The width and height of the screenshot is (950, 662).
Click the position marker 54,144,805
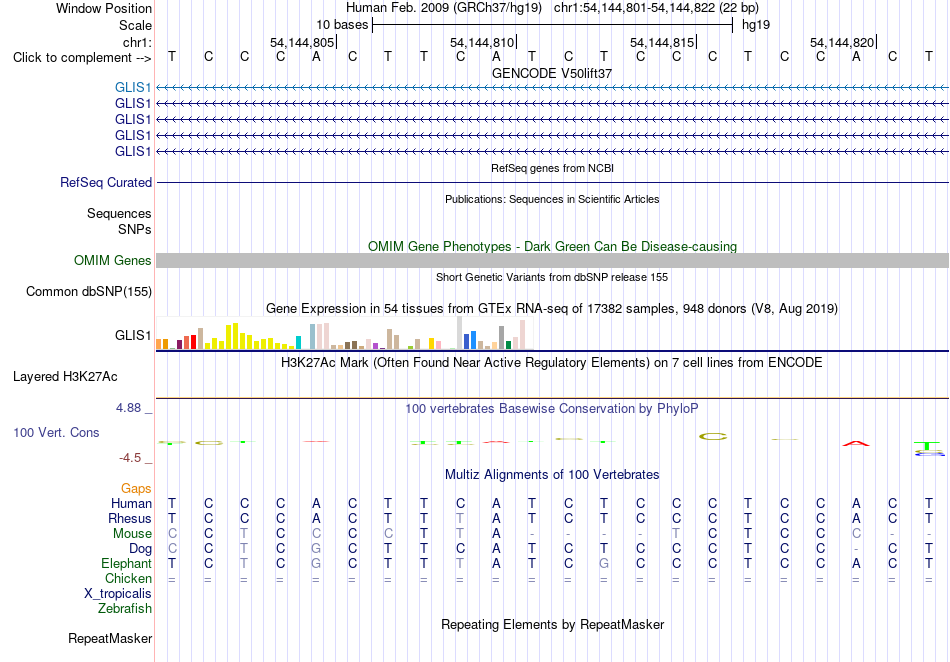click(302, 42)
